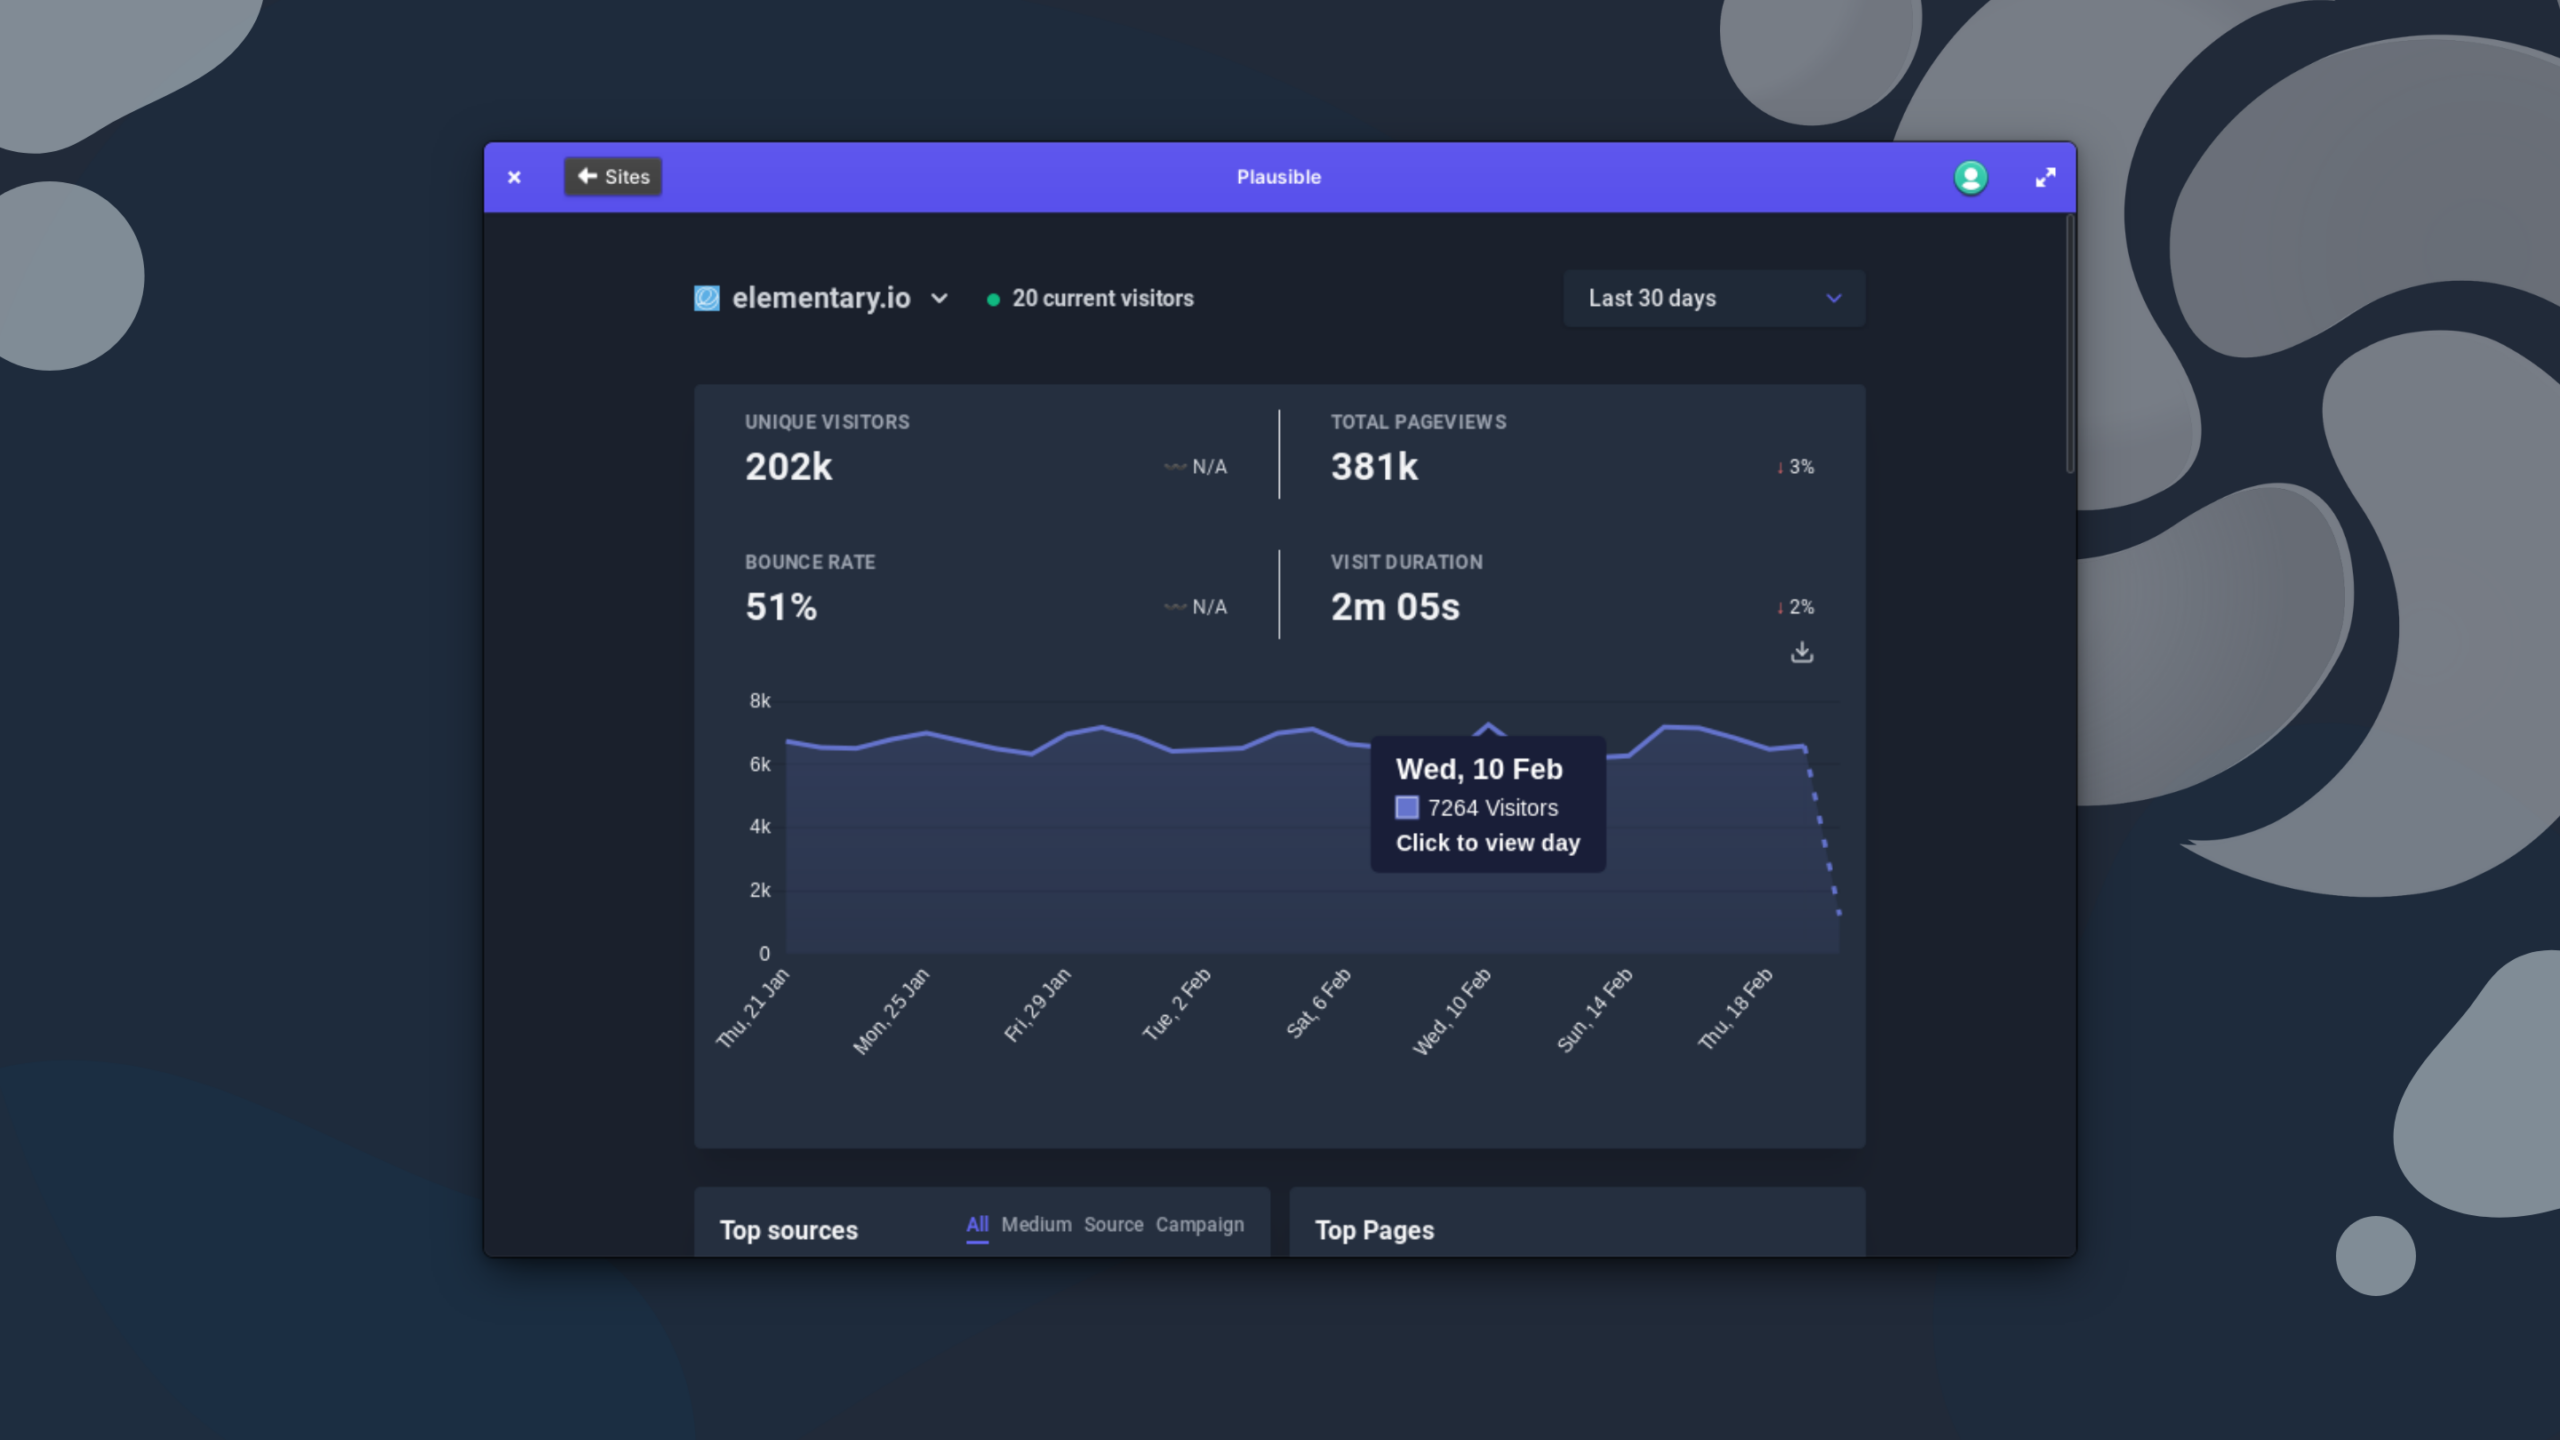Click 'Click to view day' in tooltip

coord(1488,843)
